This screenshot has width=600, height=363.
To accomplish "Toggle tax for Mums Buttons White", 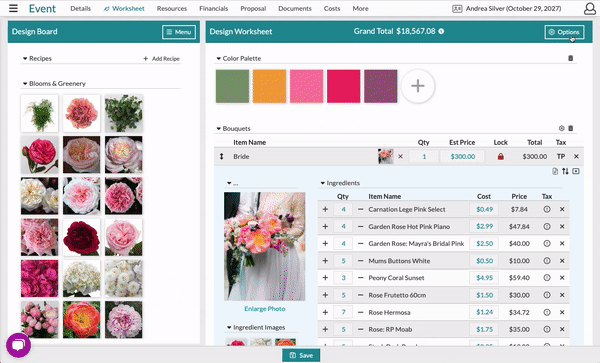I will pyautogui.click(x=547, y=261).
